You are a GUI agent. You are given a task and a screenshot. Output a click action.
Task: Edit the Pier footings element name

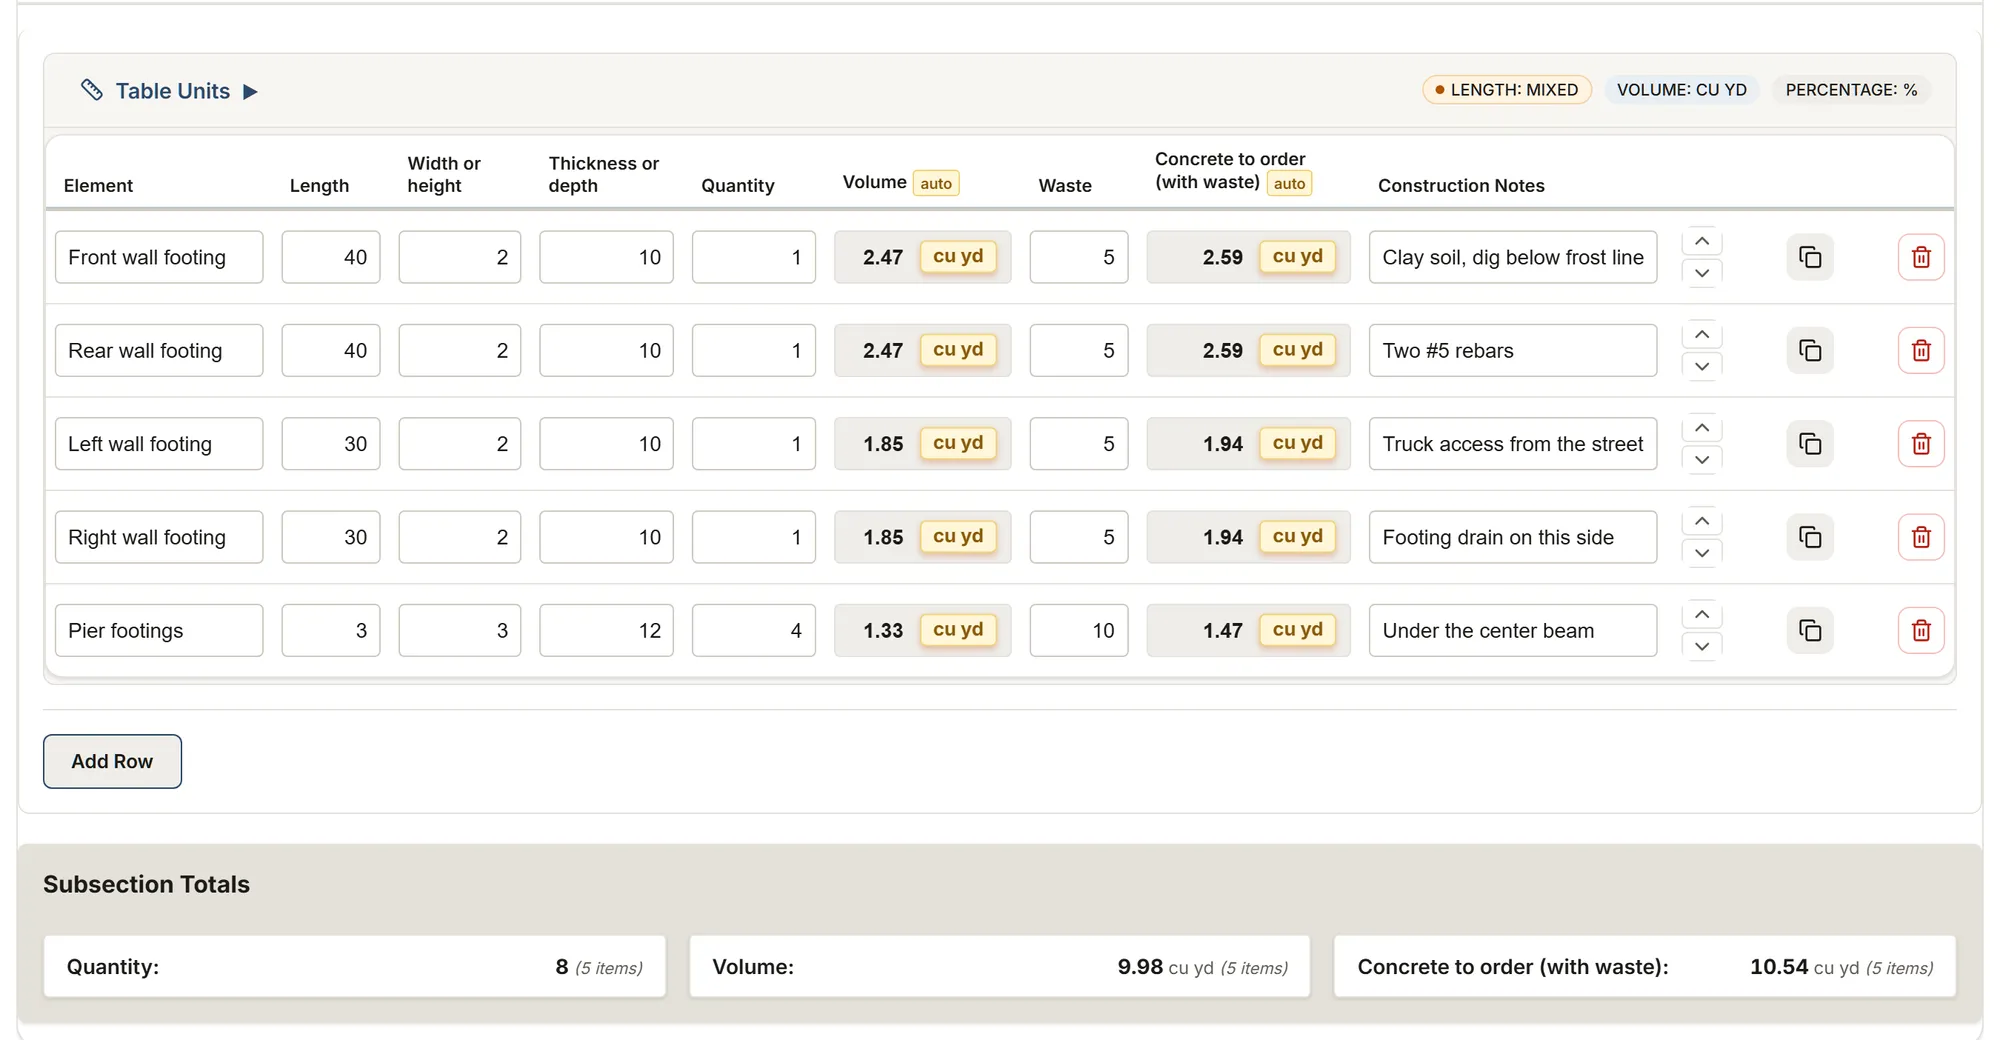tap(159, 630)
